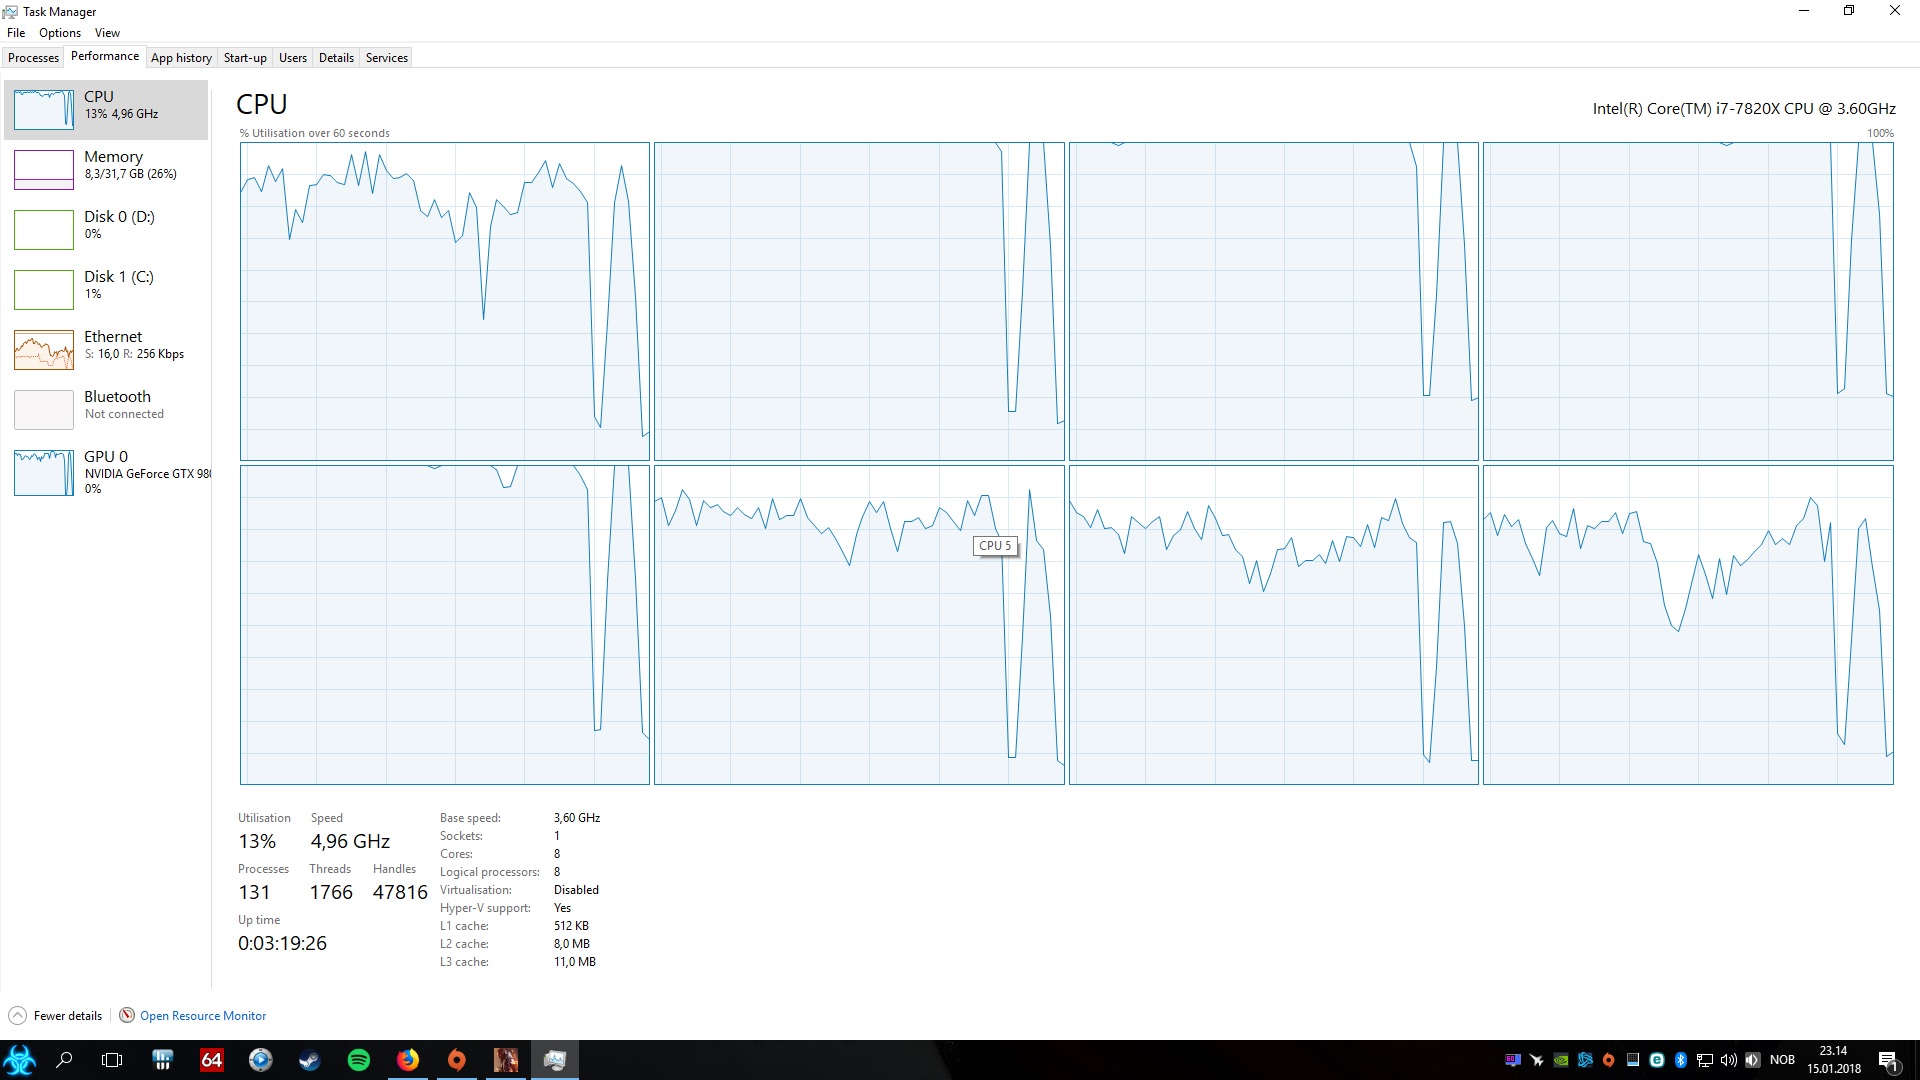1920x1080 pixels.
Task: Open NVIDIA tray icon
Action: [x=1561, y=1060]
